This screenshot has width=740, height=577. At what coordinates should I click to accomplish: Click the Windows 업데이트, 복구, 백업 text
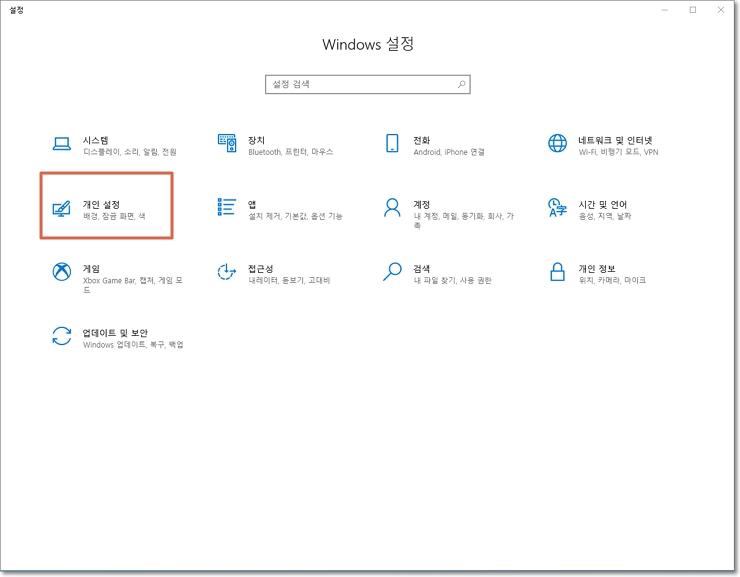133,344
